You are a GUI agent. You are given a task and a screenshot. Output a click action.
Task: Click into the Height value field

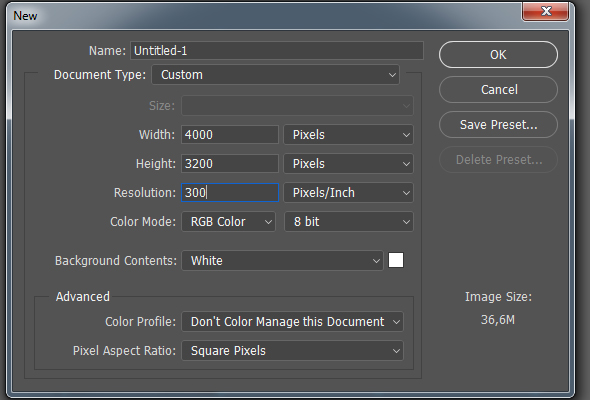coord(230,164)
